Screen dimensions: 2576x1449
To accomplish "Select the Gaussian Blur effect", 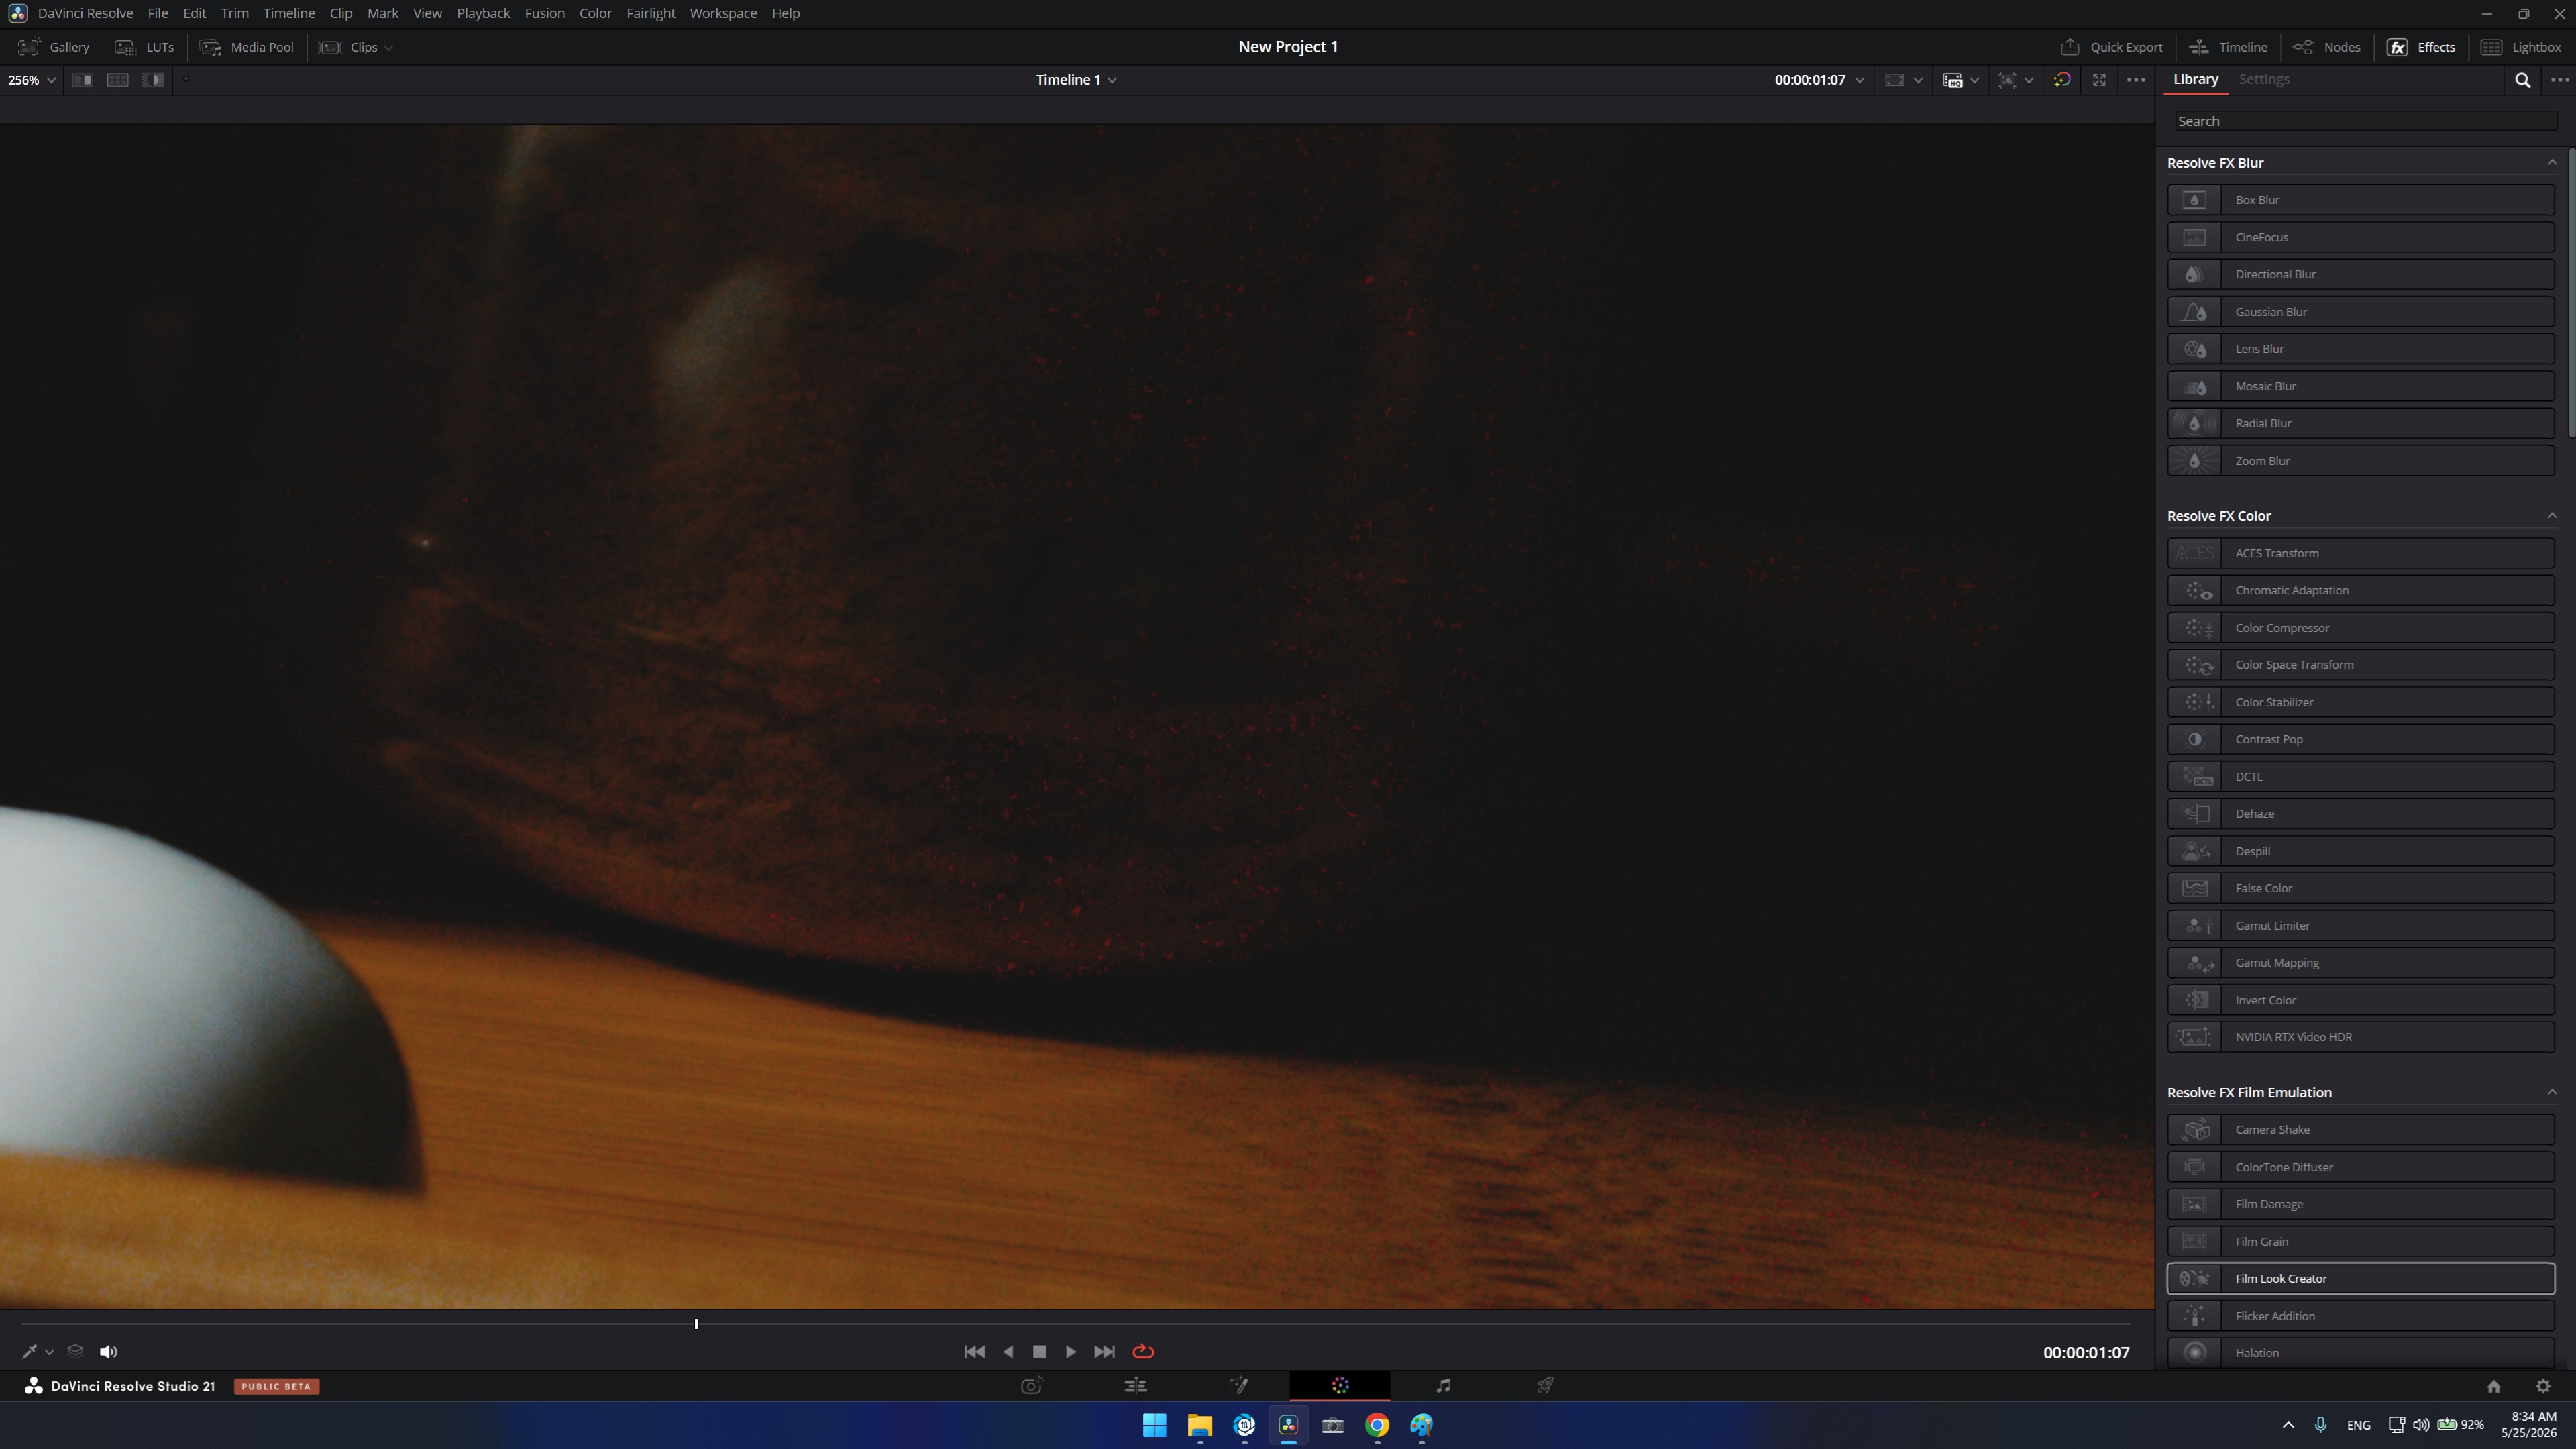I will pyautogui.click(x=2361, y=312).
